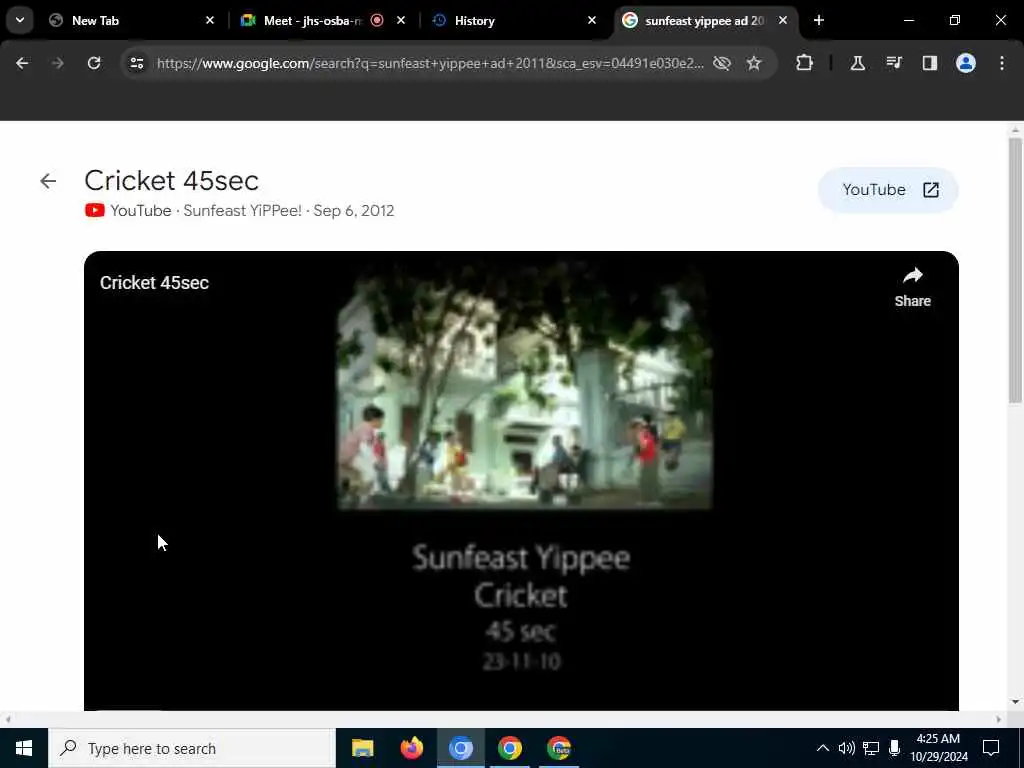Go back with browser back arrow
1024x768 pixels.
22,63
